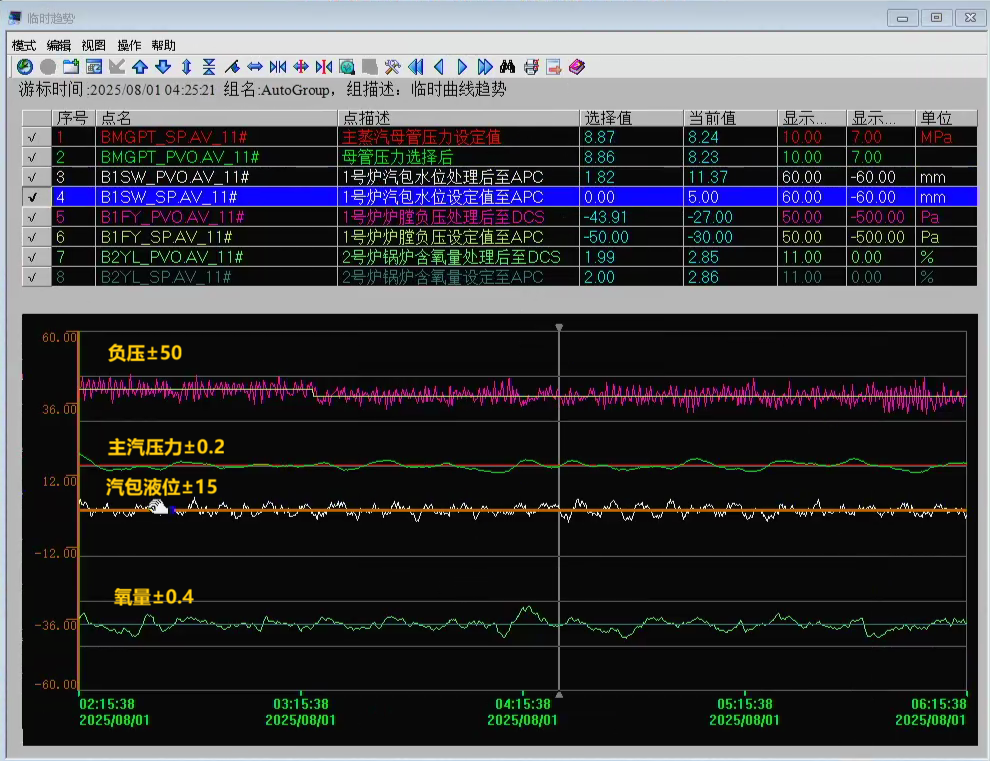Click the double right arrow fast-forward icon
Screen dimensions: 990x761
pyautogui.click(x=485, y=67)
